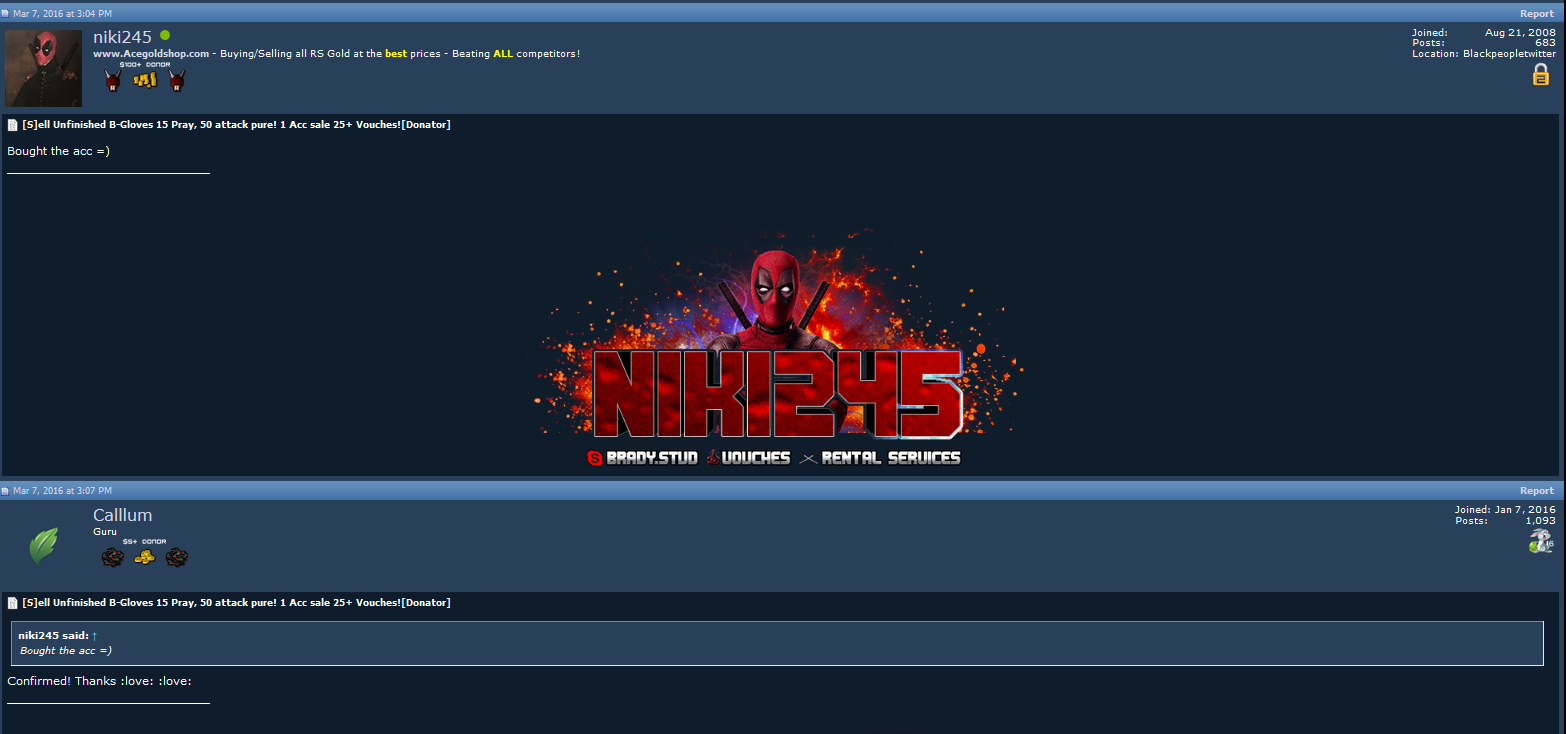This screenshot has width=1566, height=734.
Task: Open thread title in Calllum's post
Action: tap(236, 603)
